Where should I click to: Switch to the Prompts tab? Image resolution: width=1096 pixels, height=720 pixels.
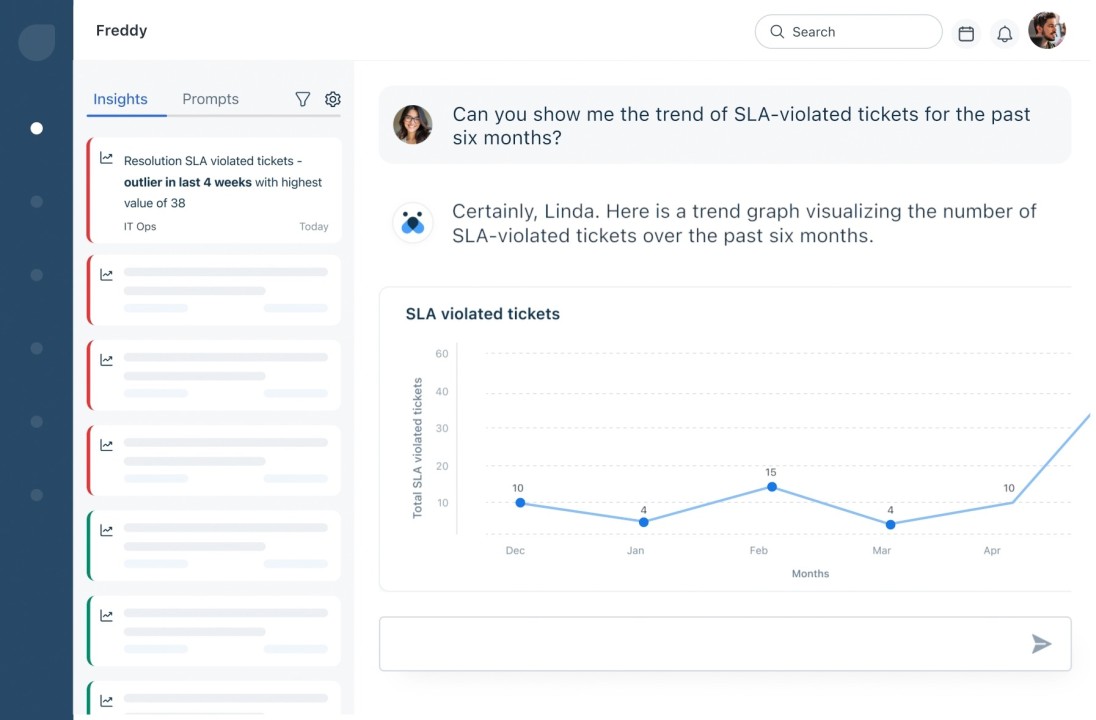(210, 99)
